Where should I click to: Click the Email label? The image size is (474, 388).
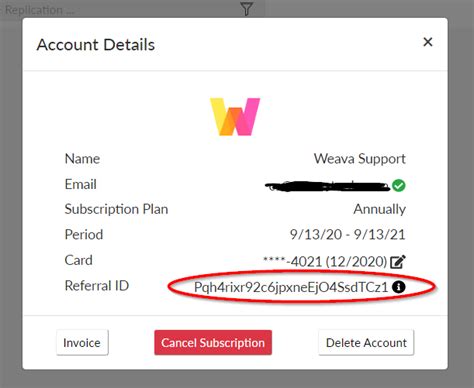point(81,184)
